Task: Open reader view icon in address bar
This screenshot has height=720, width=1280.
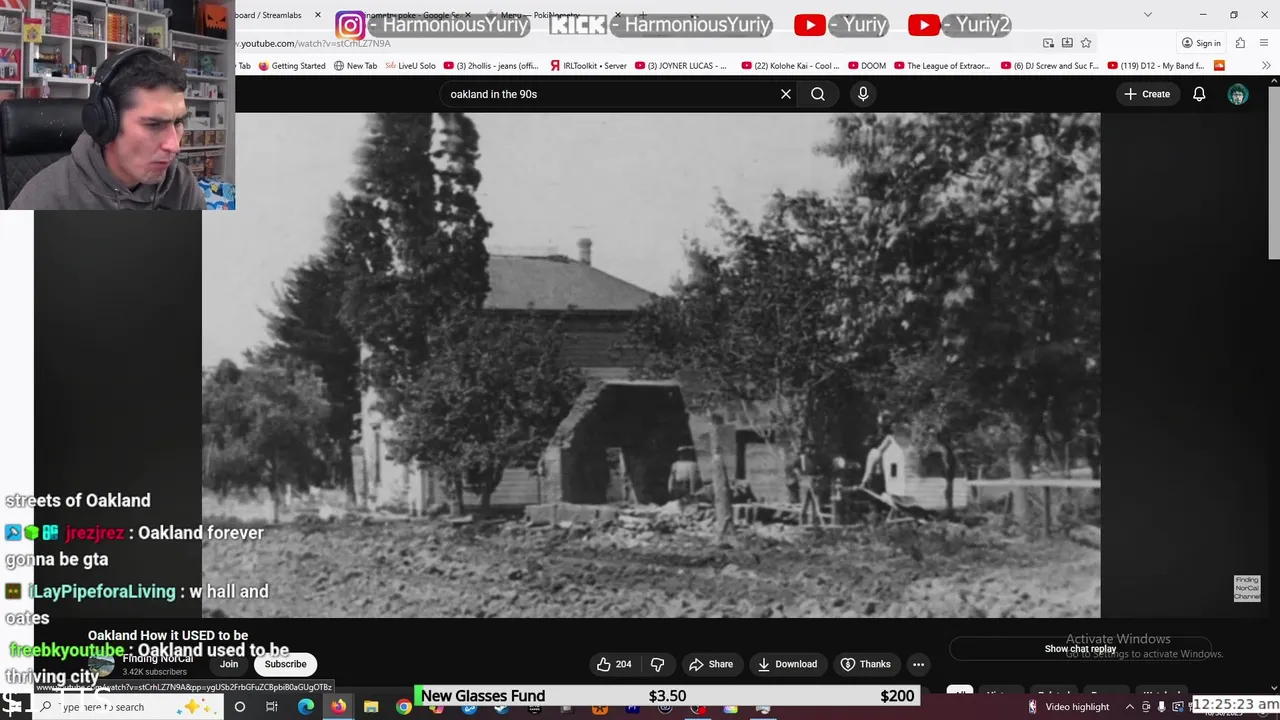Action: click(1048, 43)
